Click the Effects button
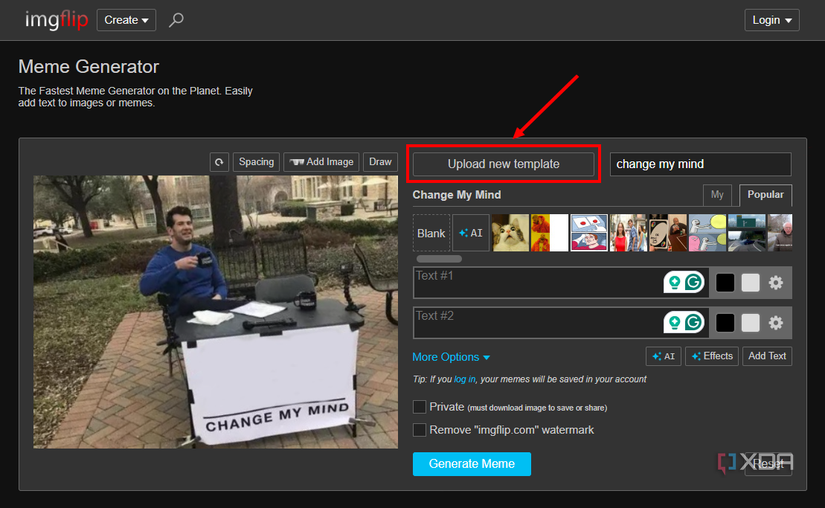825x508 pixels. [712, 356]
